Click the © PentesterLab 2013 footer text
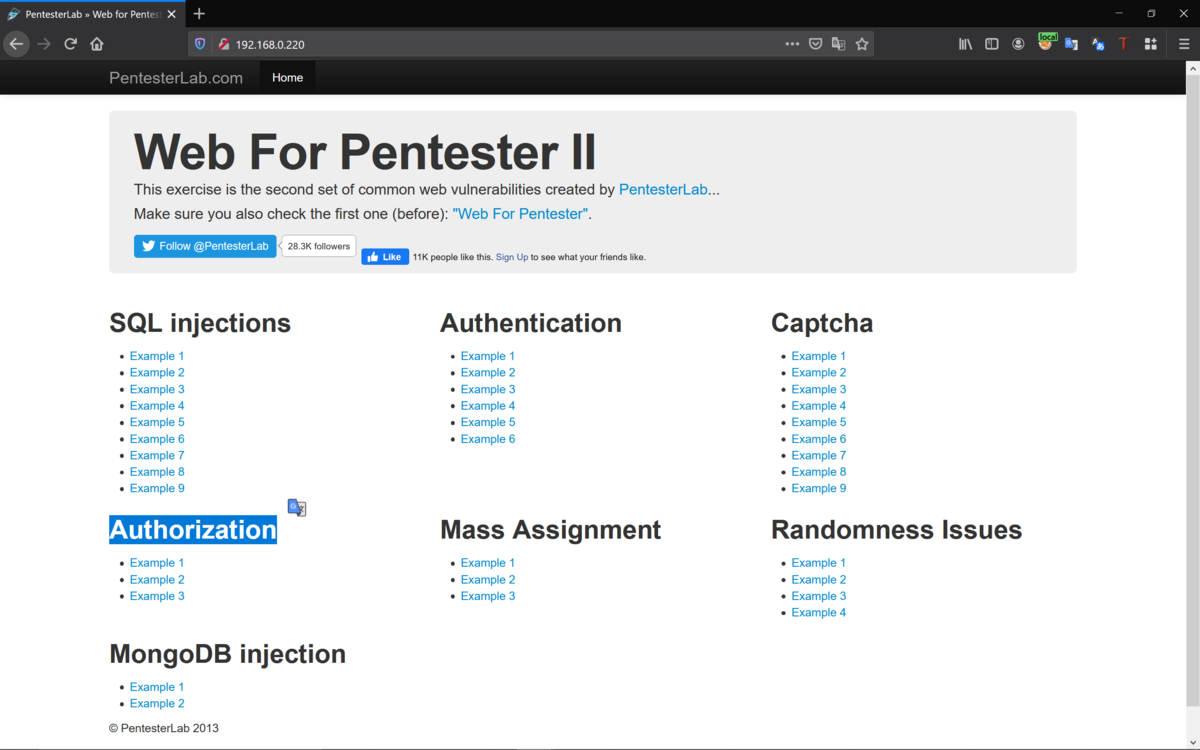Image resolution: width=1200 pixels, height=750 pixels. pyautogui.click(x=164, y=728)
